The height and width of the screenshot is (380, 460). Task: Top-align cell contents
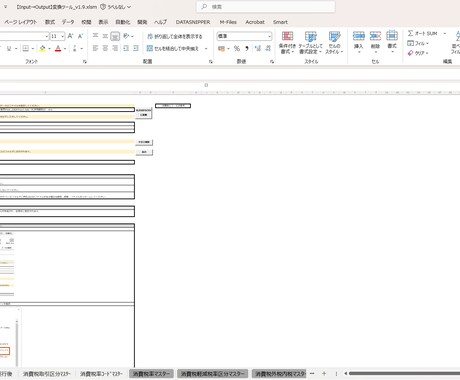pos(95,36)
